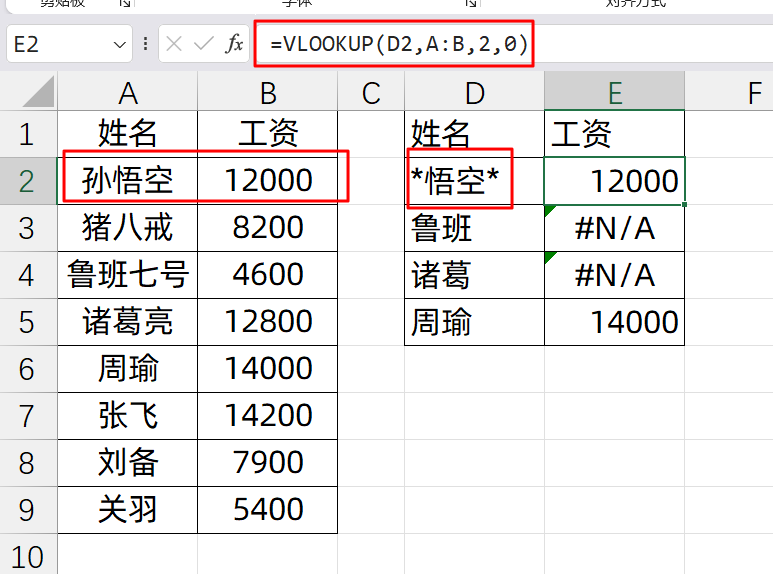Click cell A6 containing 周瑜

coord(128,369)
